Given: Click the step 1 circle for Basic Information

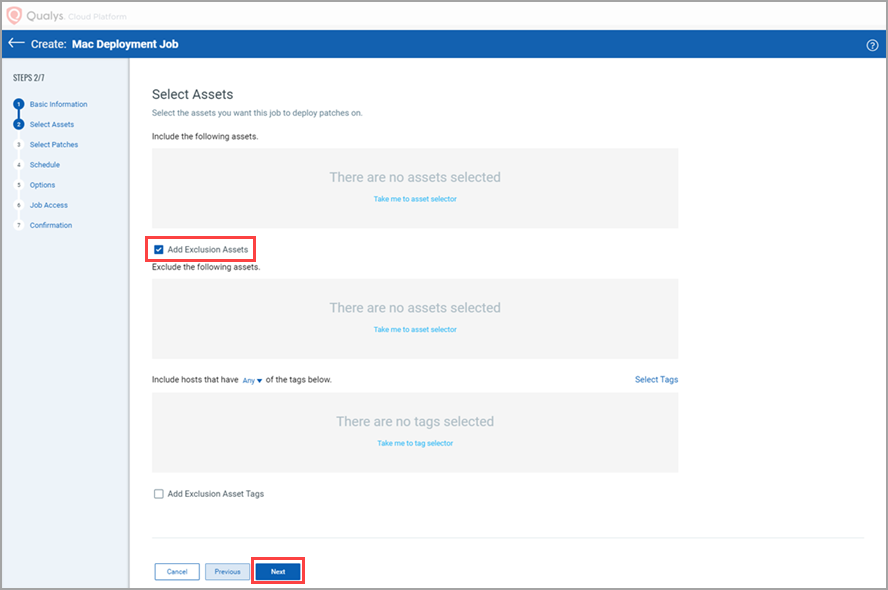Looking at the screenshot, I should 18,104.
